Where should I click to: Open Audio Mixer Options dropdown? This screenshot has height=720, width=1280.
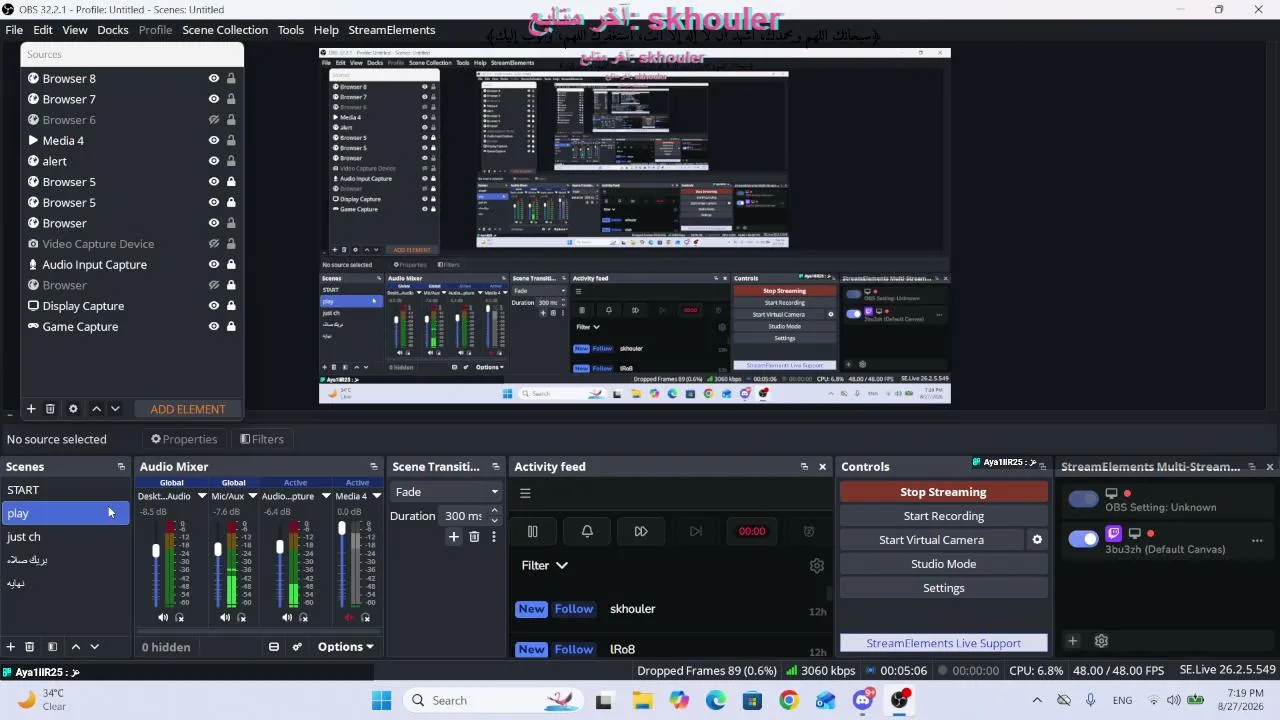point(345,647)
